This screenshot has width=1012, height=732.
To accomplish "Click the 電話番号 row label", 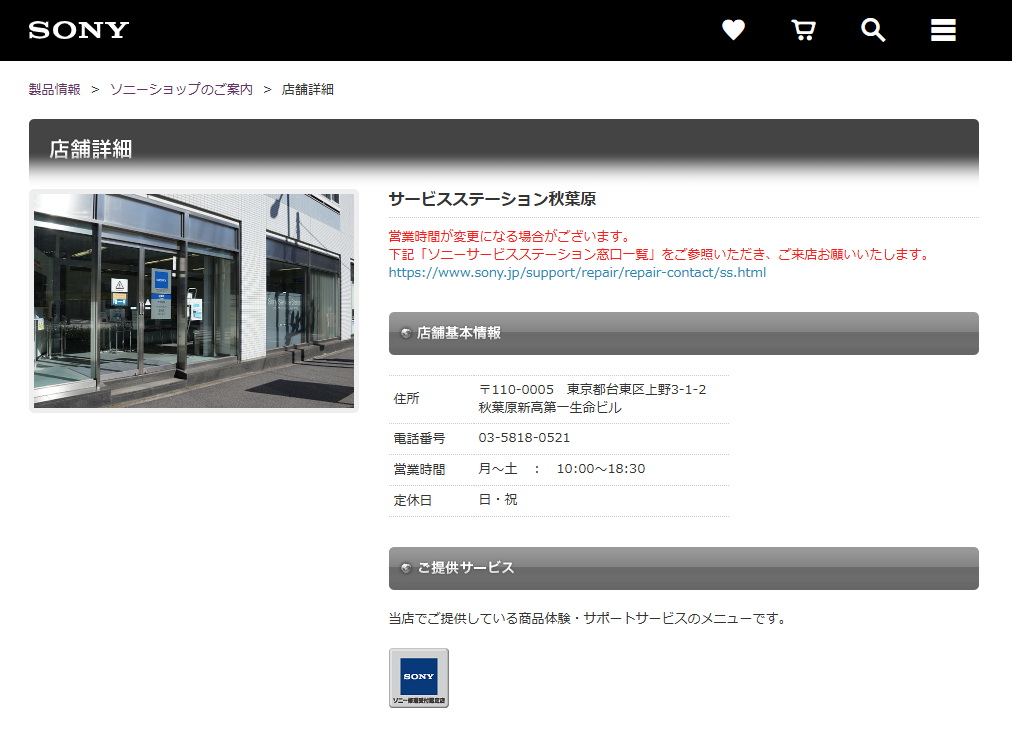I will click(420, 439).
